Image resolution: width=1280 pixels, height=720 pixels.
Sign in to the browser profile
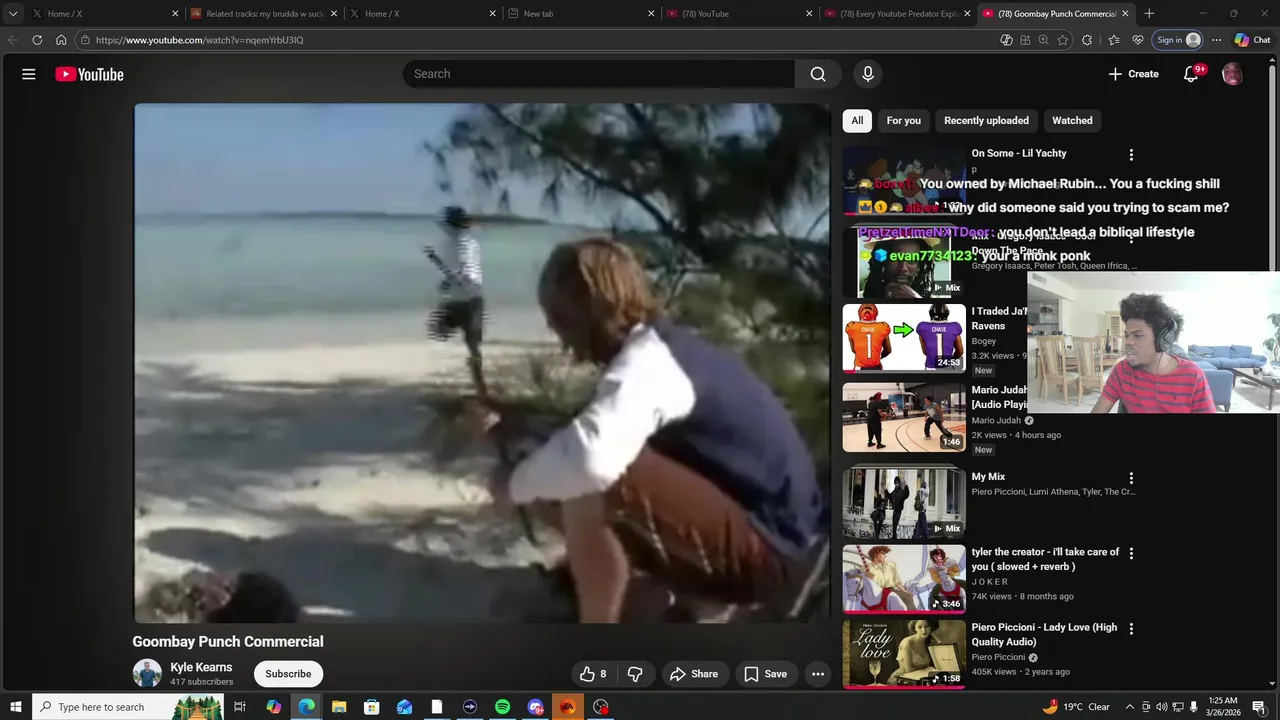click(x=1177, y=40)
